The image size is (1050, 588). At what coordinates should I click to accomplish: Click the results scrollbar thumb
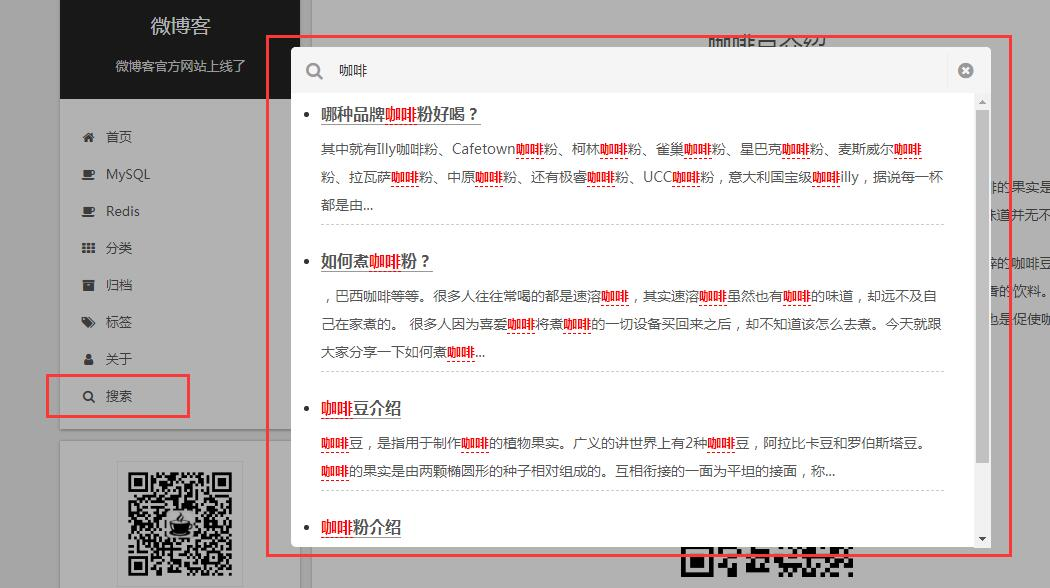pyautogui.click(x=982, y=286)
